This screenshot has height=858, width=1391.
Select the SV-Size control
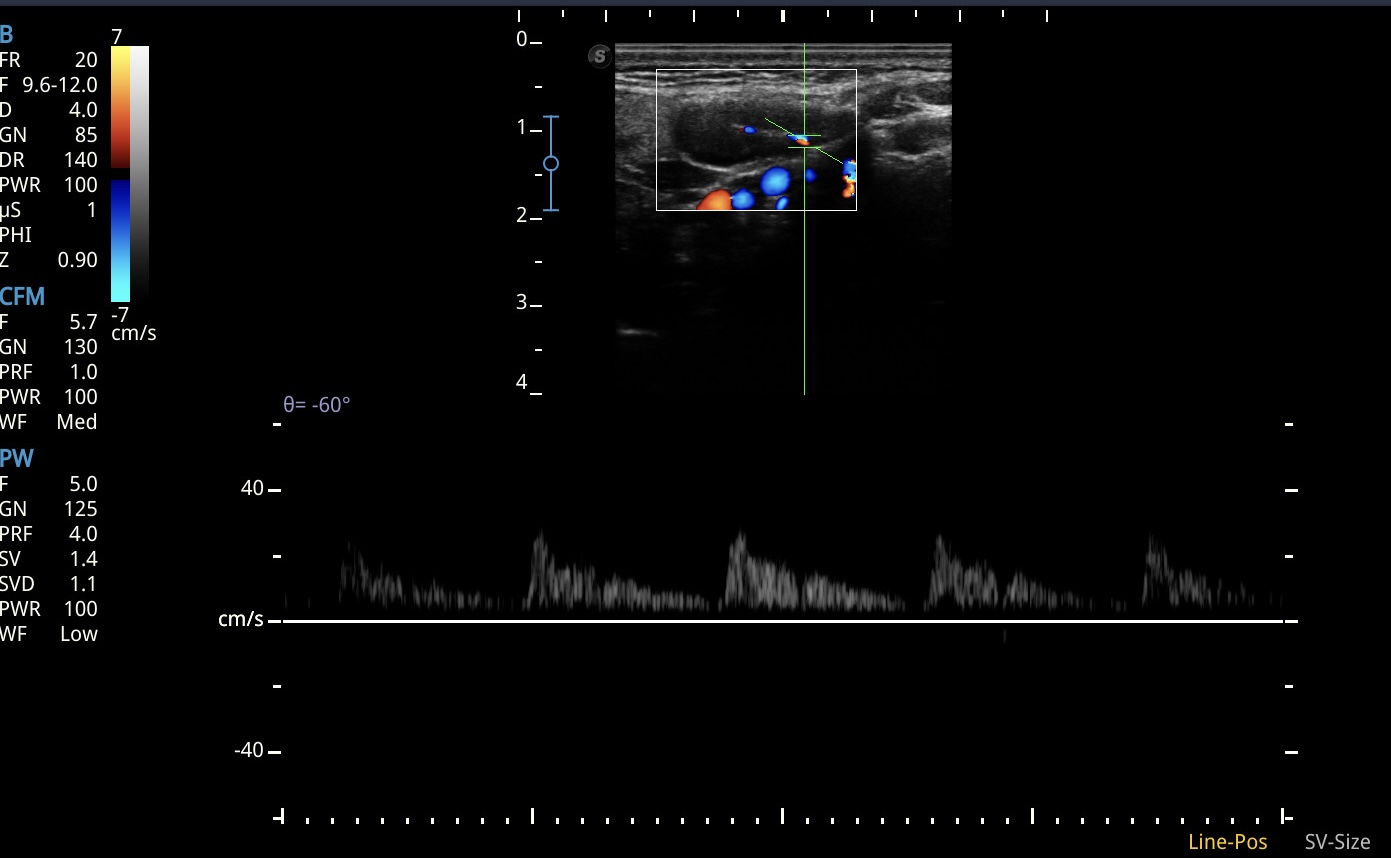1337,842
